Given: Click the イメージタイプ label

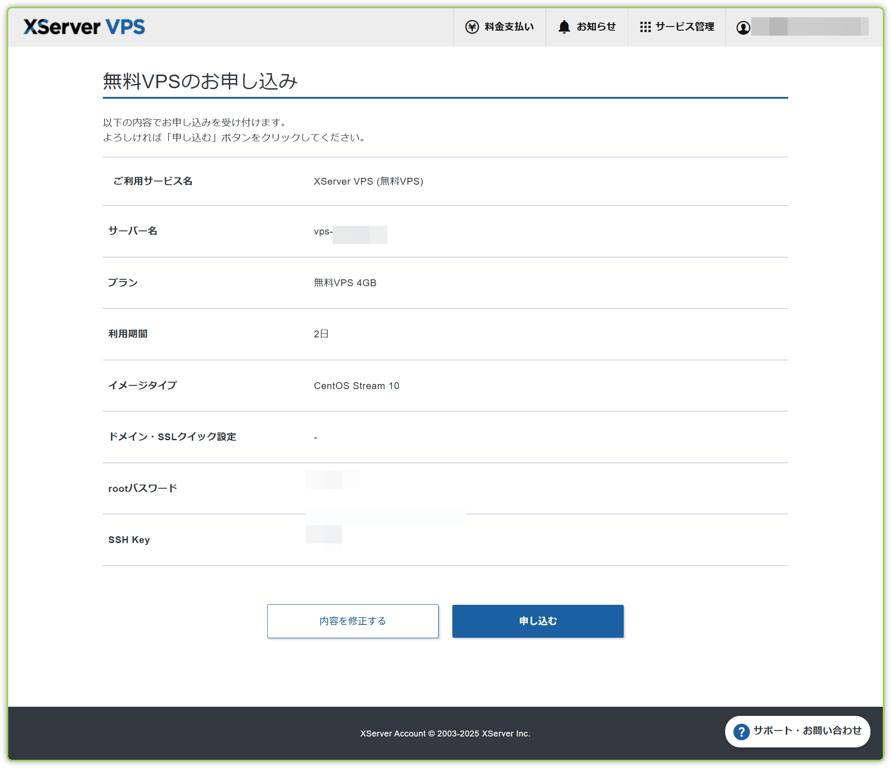Looking at the screenshot, I should point(143,385).
